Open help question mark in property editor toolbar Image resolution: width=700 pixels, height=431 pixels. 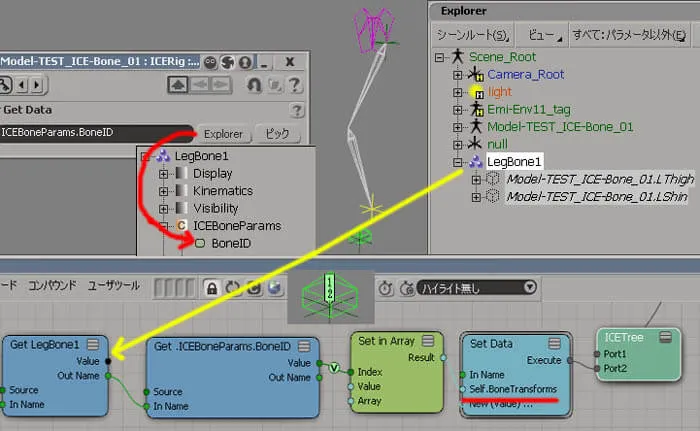pyautogui.click(x=295, y=85)
